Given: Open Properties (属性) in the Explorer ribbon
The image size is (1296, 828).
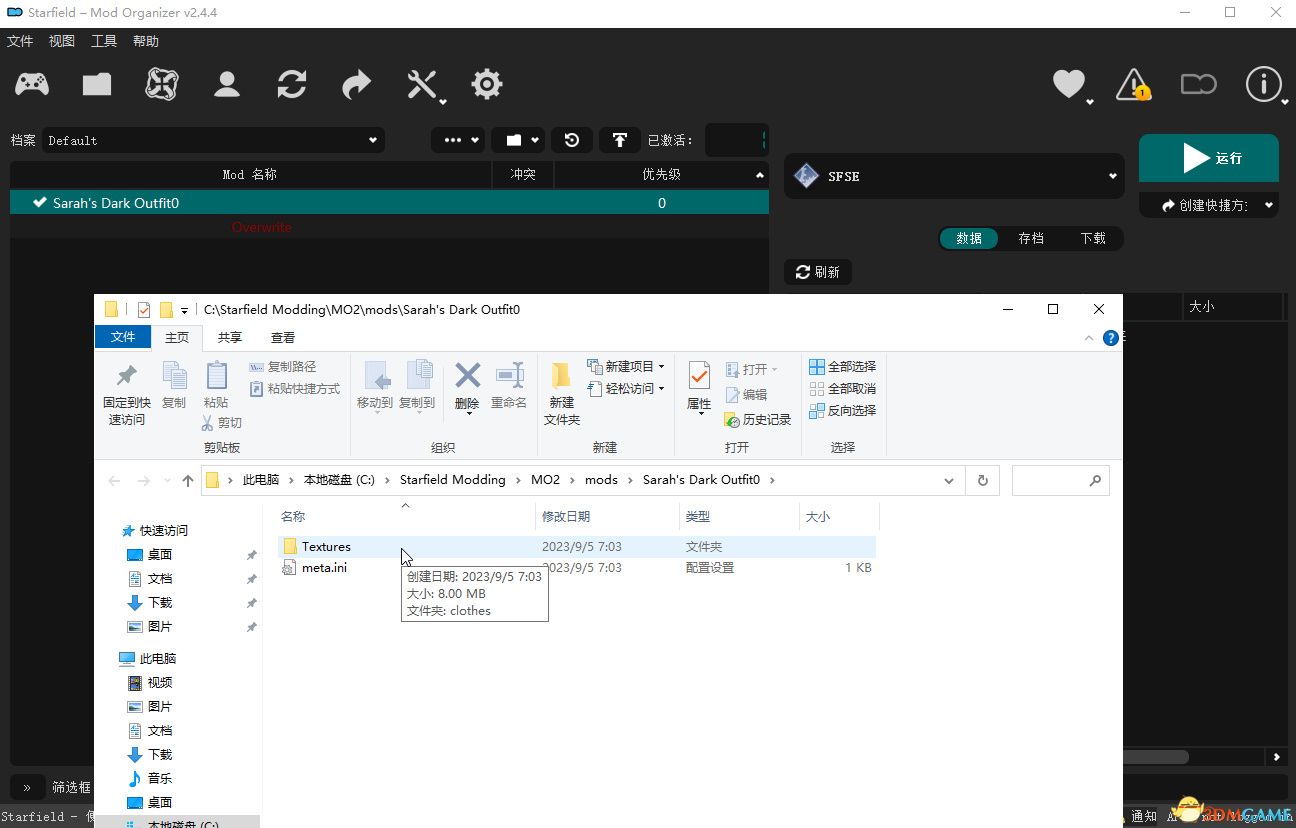Looking at the screenshot, I should pos(699,388).
